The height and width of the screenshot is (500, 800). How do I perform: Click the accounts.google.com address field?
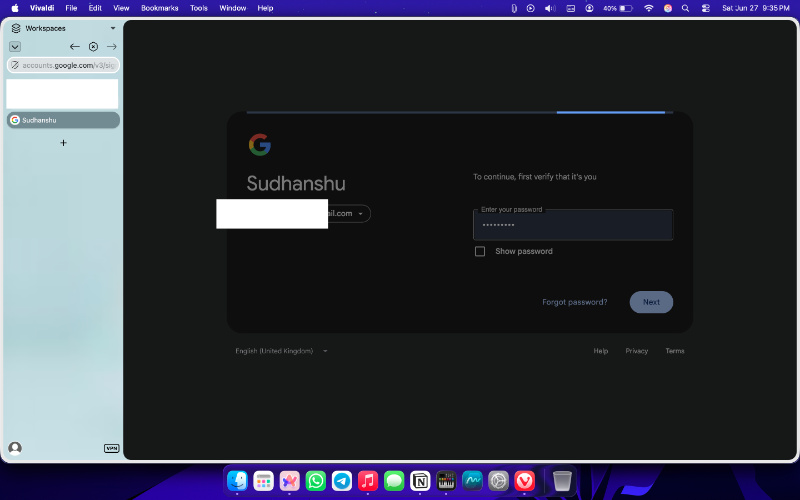(x=63, y=65)
